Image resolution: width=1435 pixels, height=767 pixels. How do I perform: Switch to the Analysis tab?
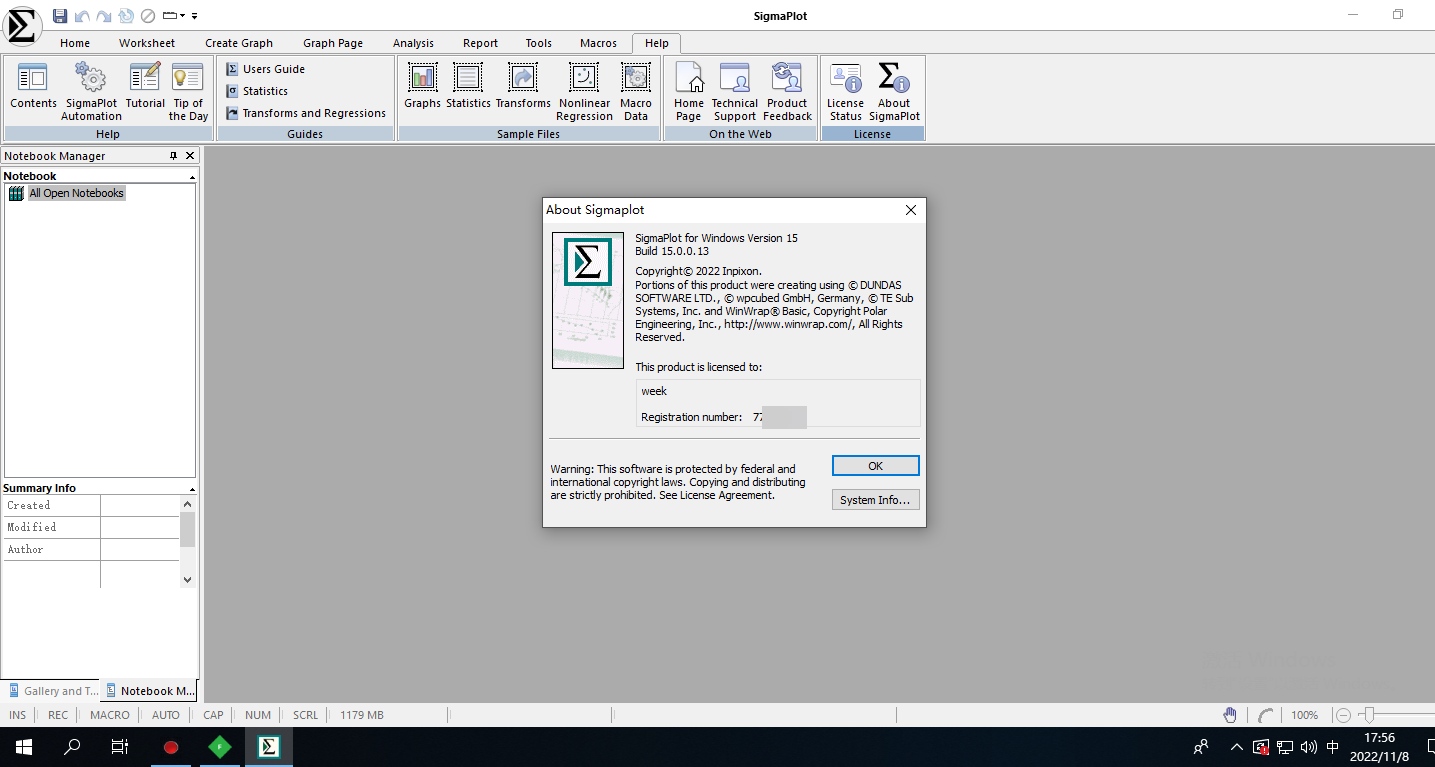tap(413, 43)
